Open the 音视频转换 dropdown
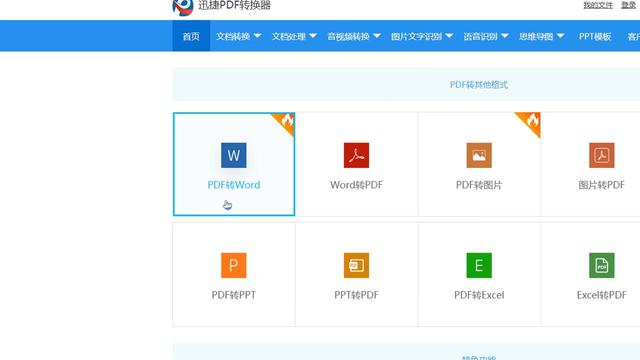640x360 pixels. [x=354, y=36]
